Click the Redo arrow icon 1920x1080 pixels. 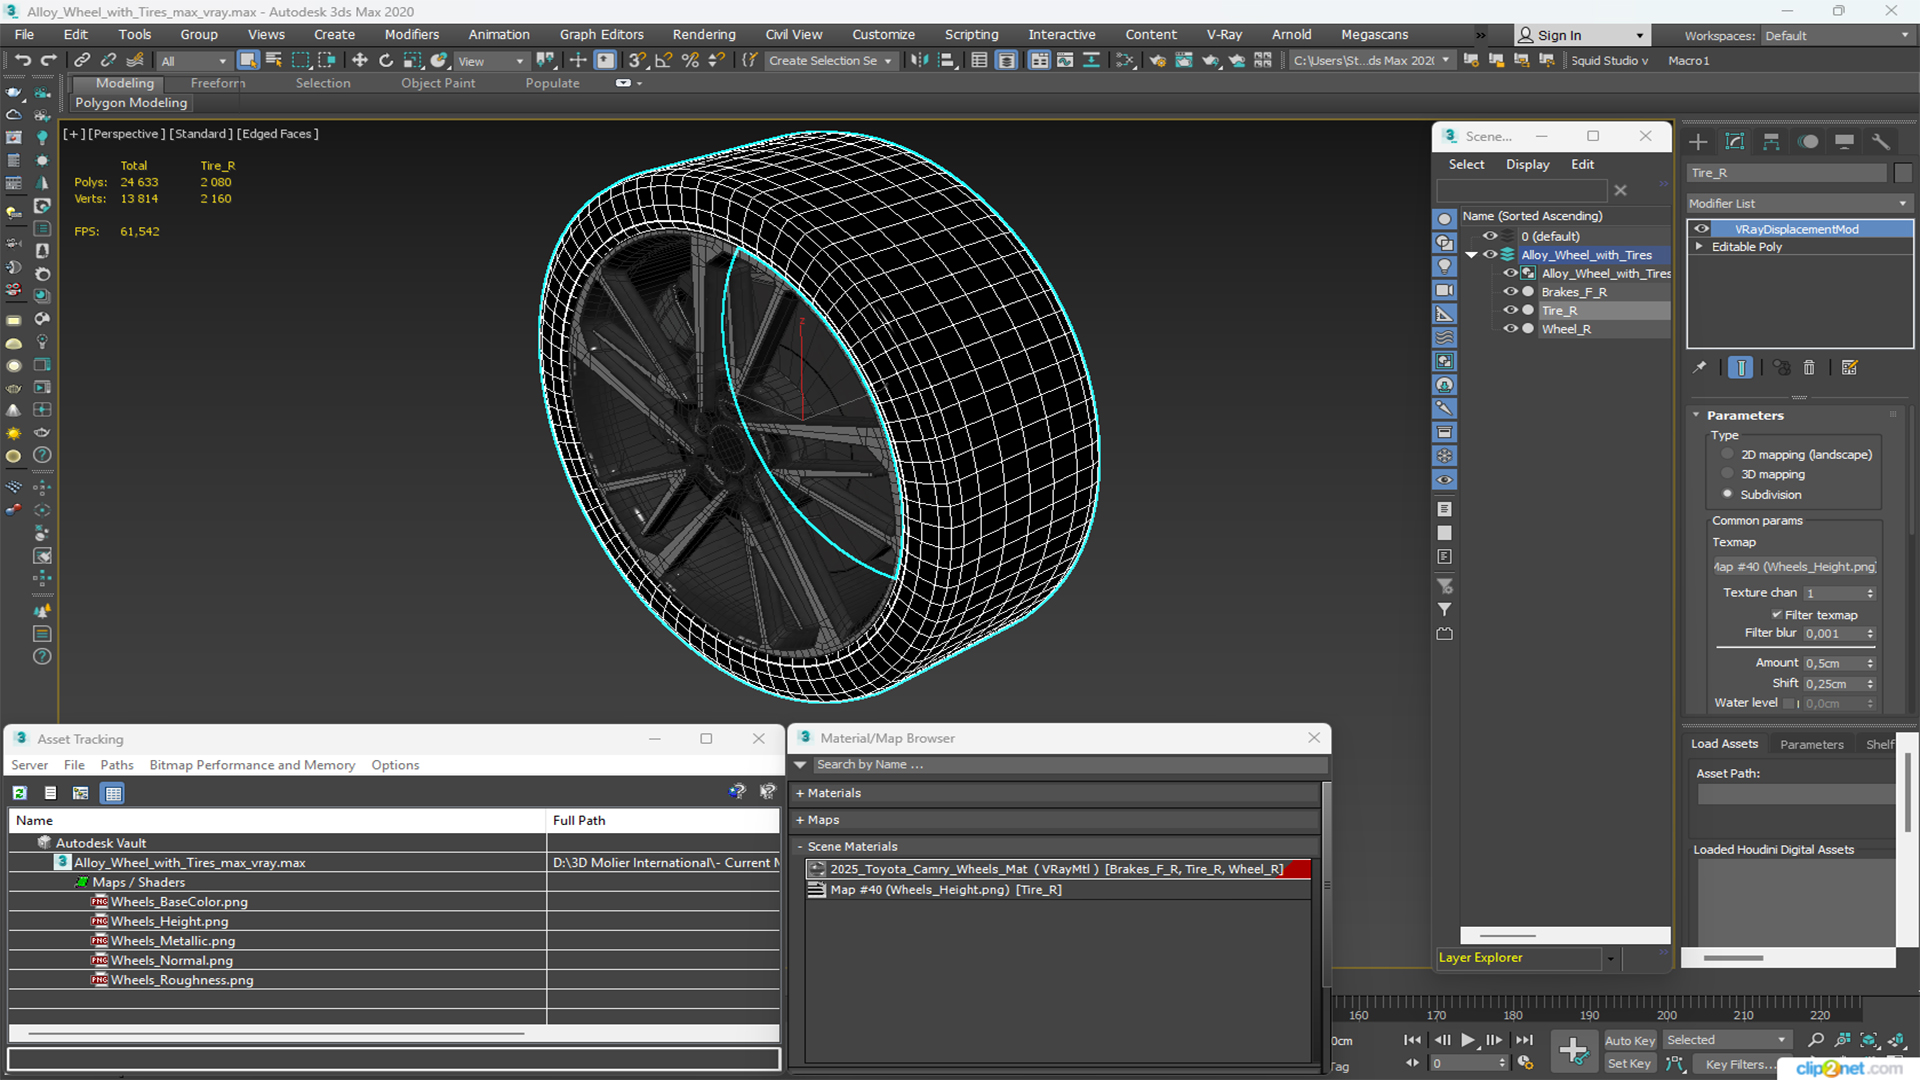(47, 61)
